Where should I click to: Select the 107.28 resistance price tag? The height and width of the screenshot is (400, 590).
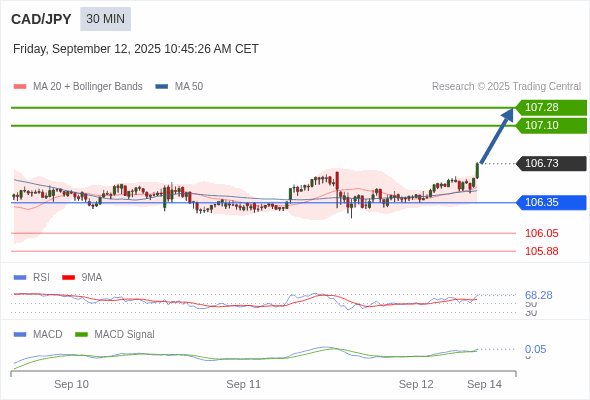pos(551,107)
